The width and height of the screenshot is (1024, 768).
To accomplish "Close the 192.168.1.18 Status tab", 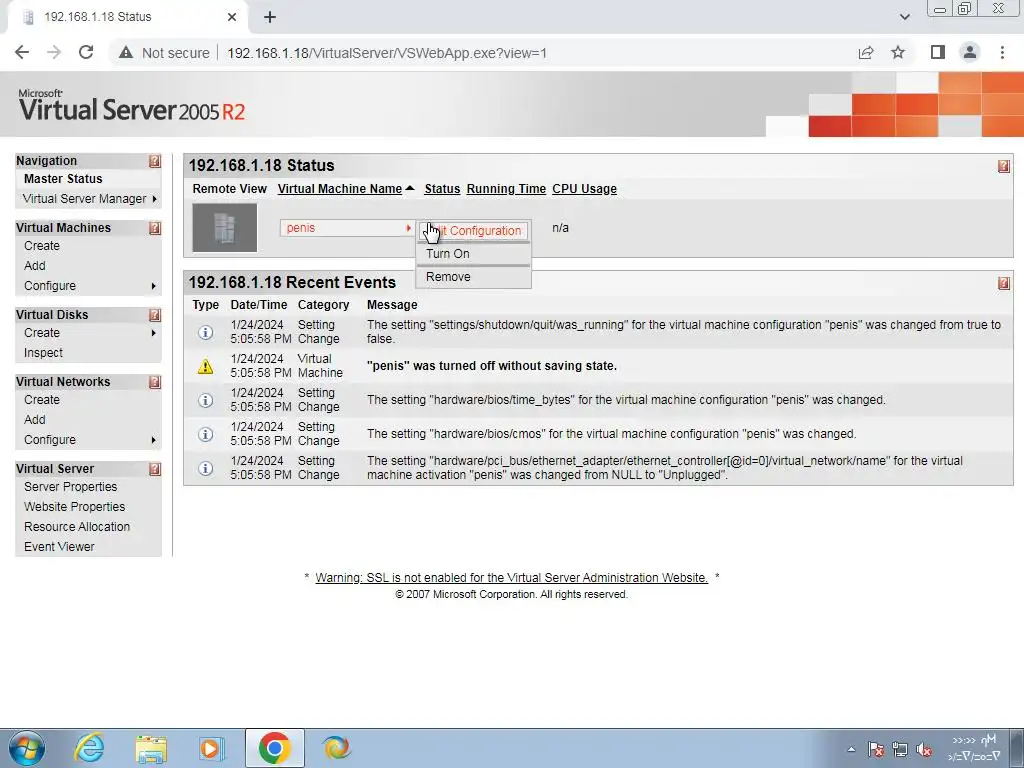I will pos(232,17).
